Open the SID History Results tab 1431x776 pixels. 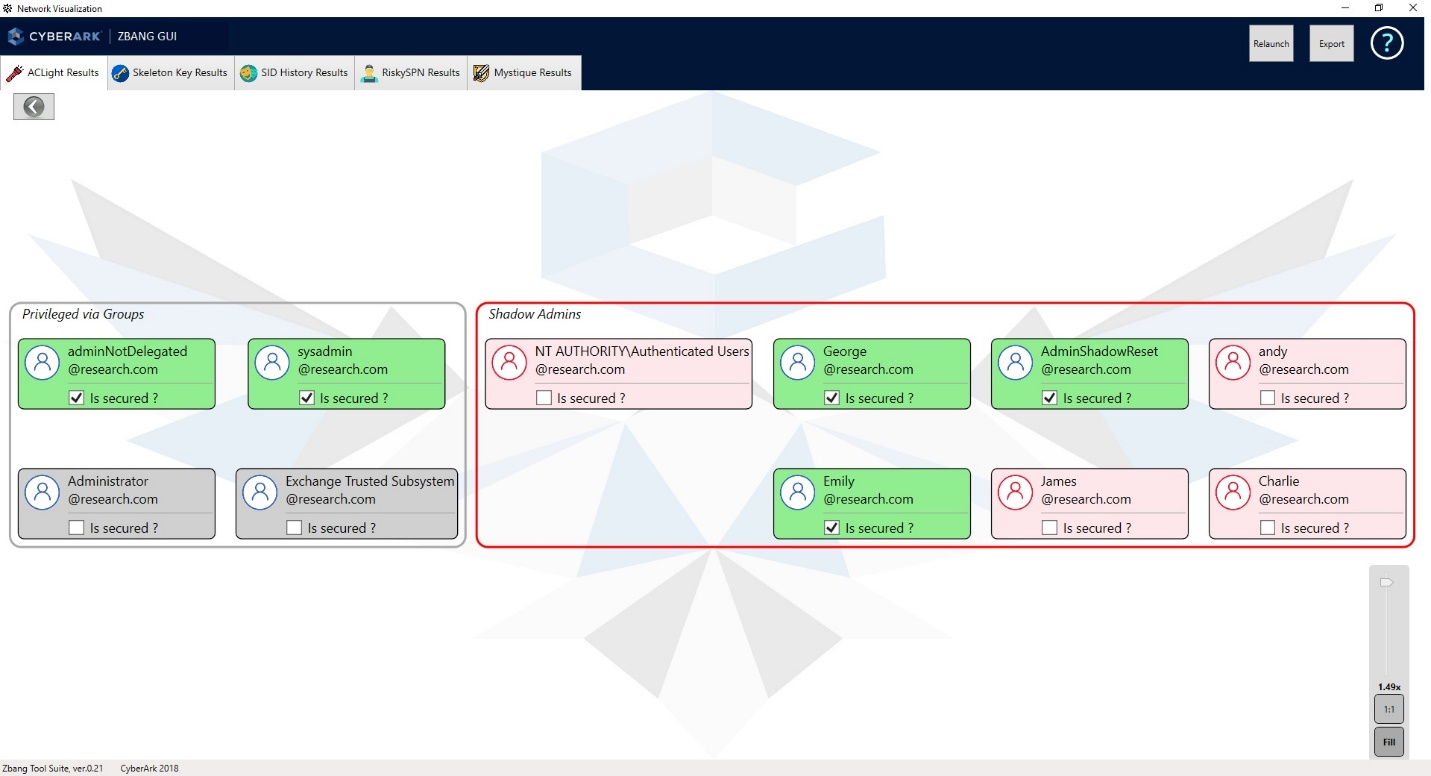(x=294, y=73)
